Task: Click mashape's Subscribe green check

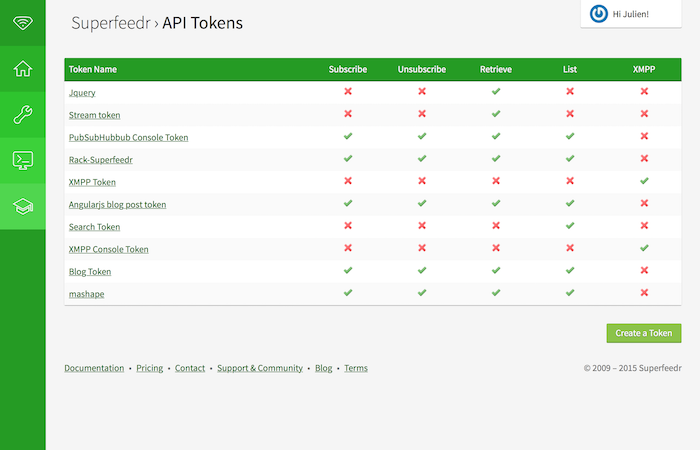Action: tap(348, 292)
